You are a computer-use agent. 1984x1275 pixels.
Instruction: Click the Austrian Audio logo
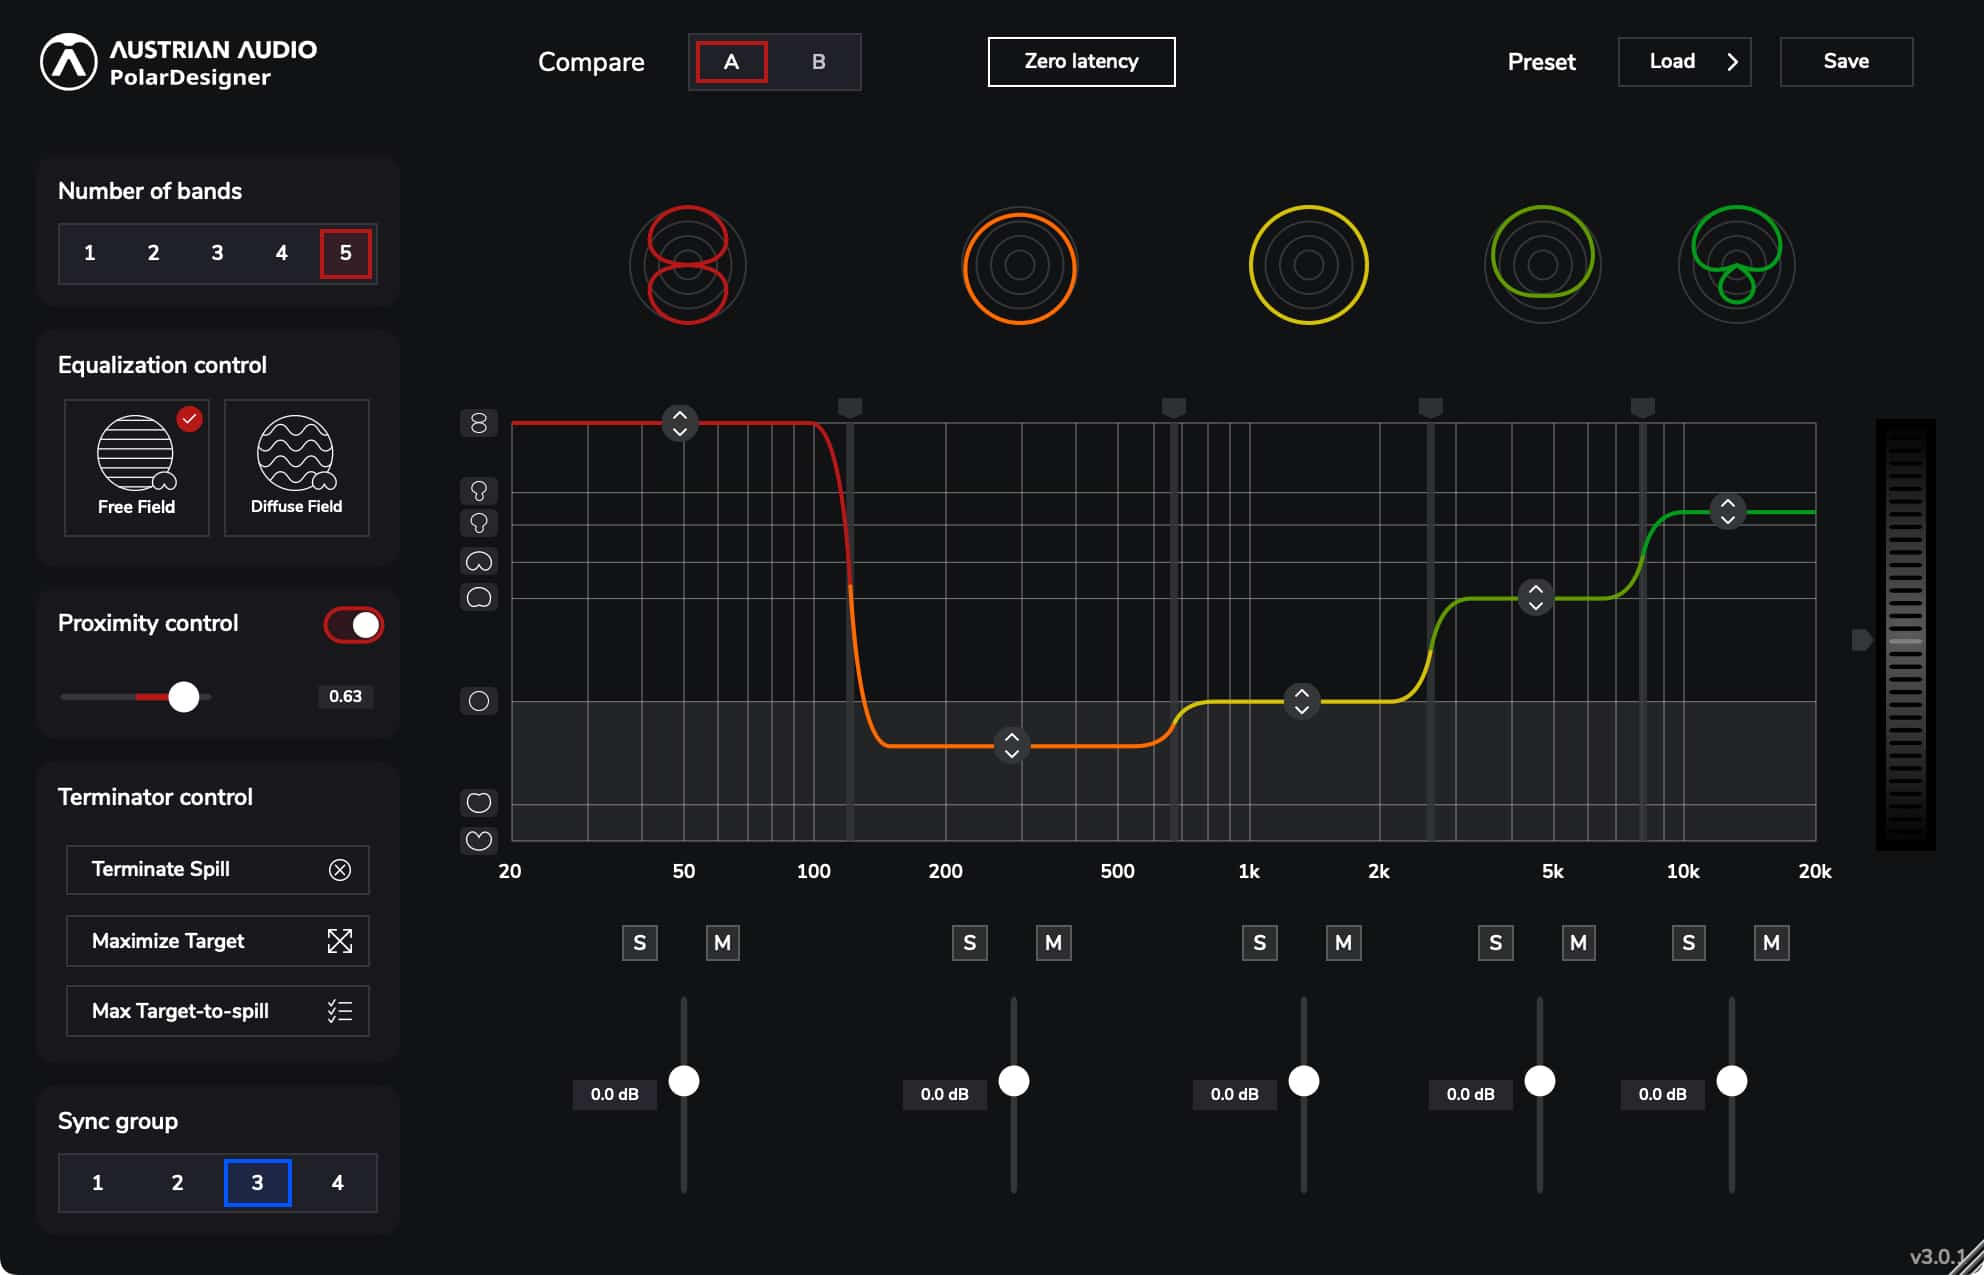(x=68, y=62)
